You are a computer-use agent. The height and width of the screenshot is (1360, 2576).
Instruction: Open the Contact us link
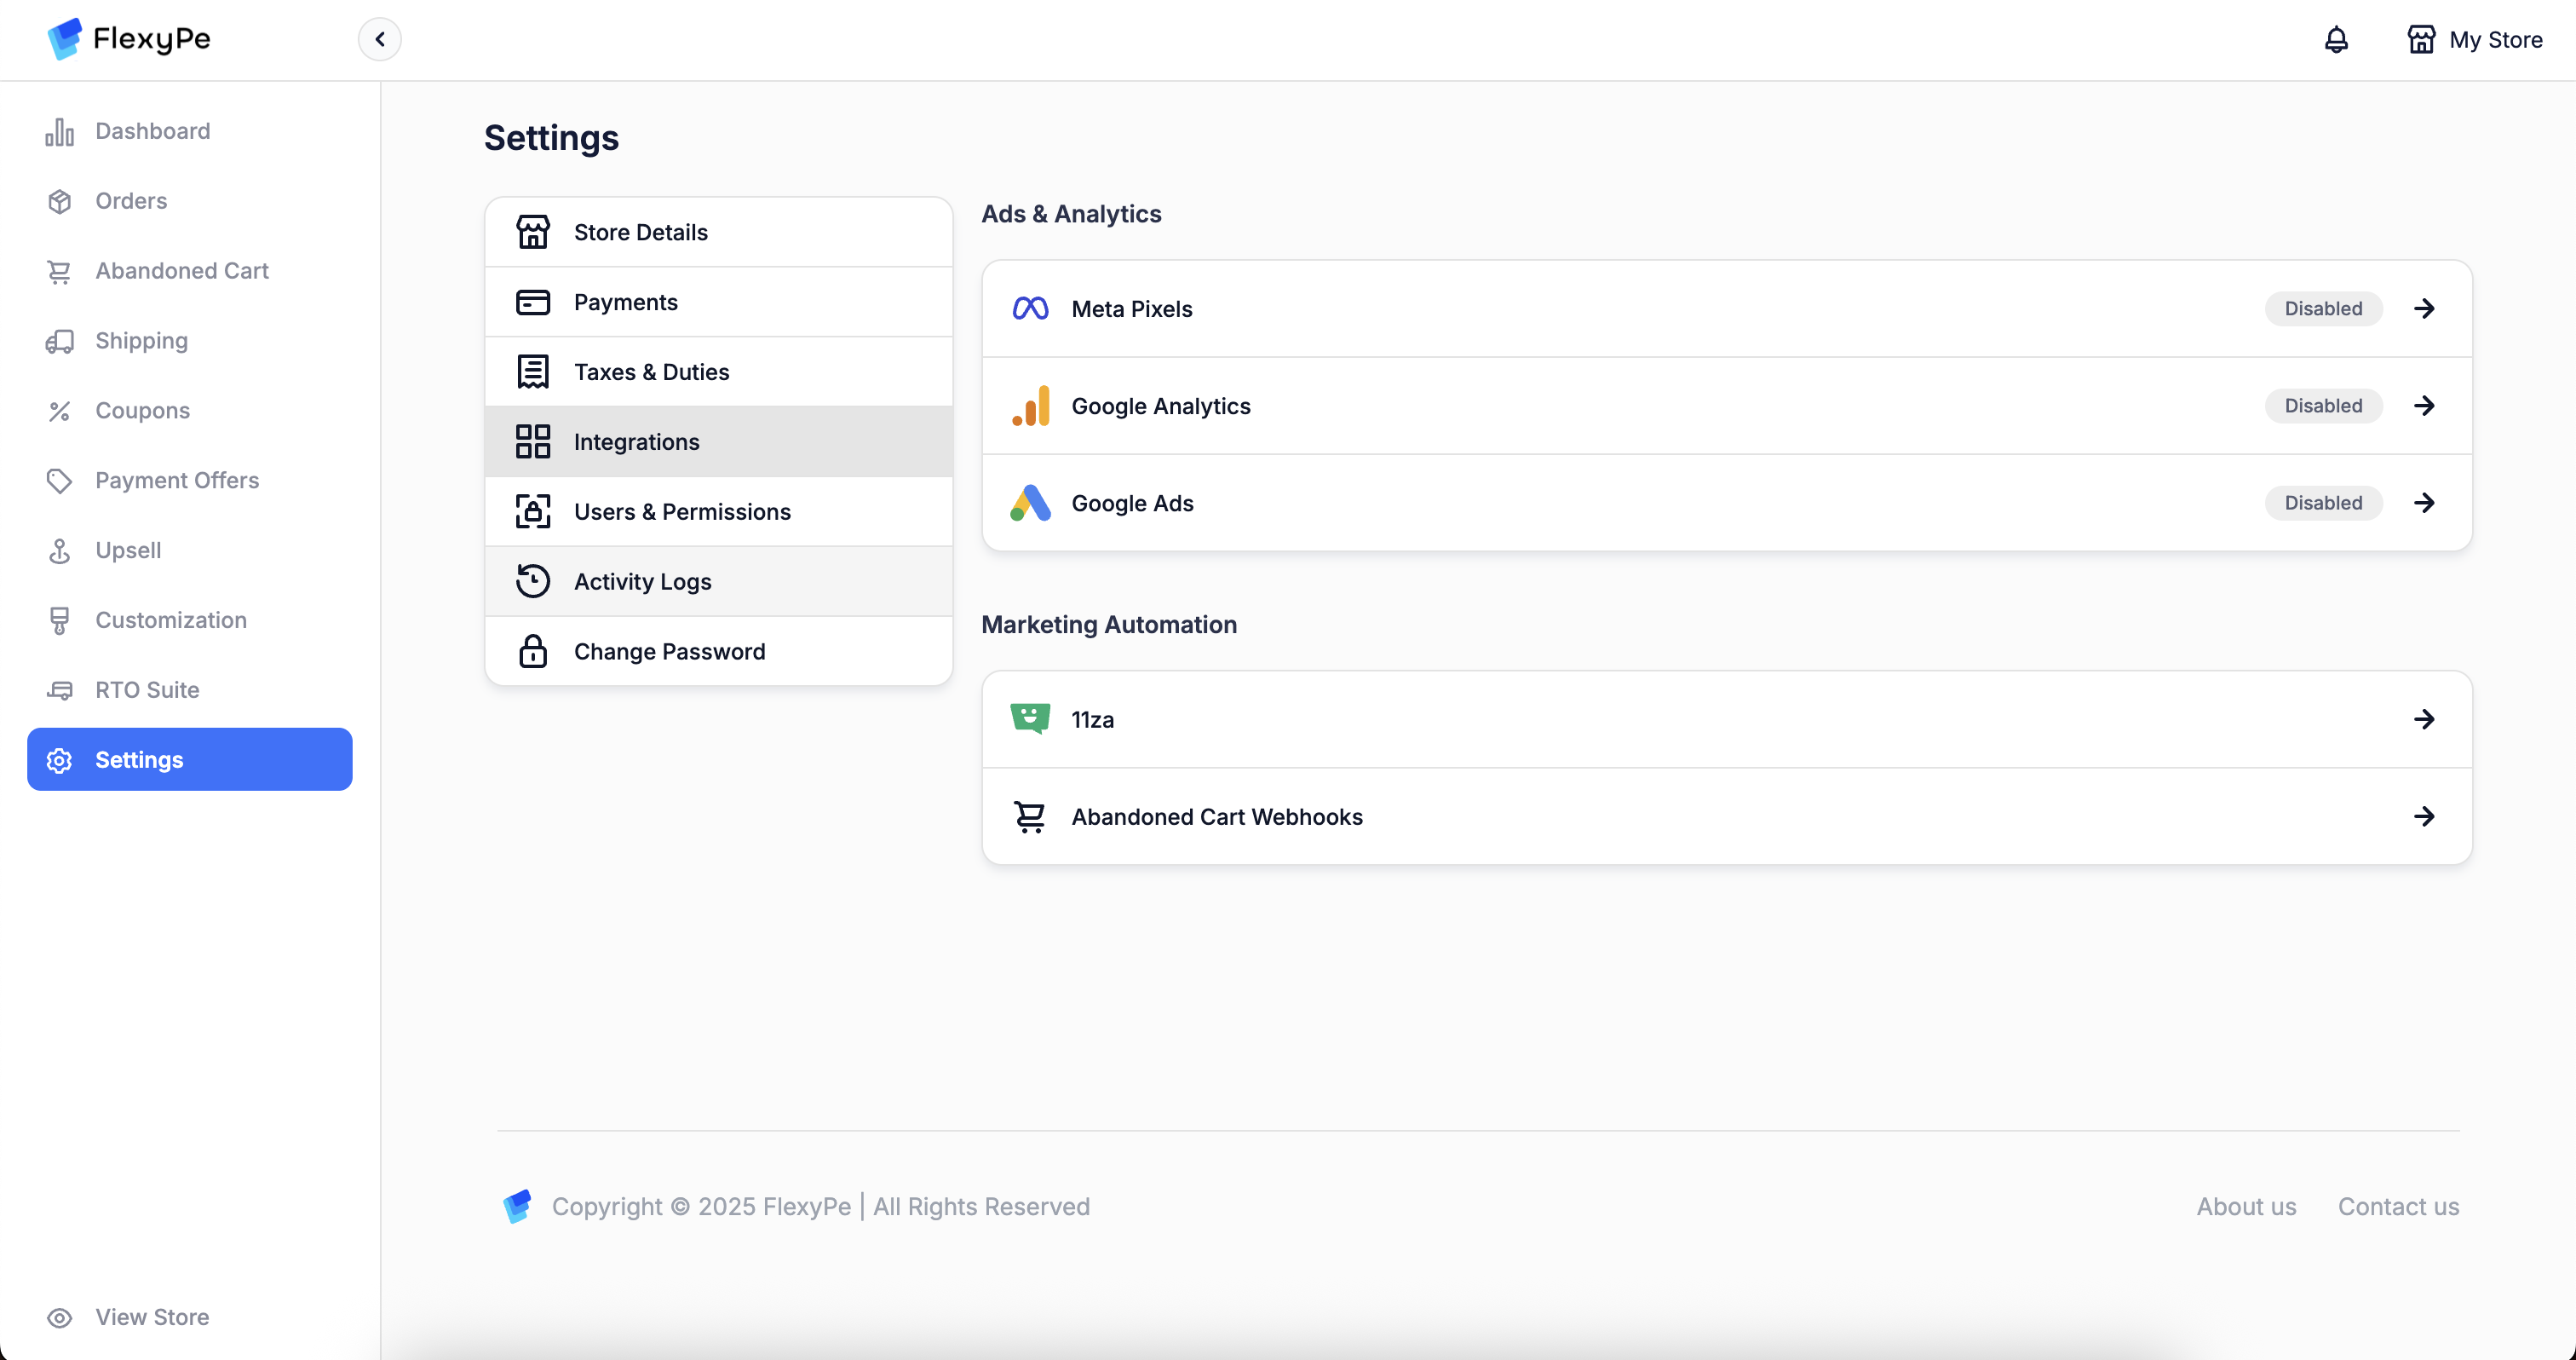2398,1207
